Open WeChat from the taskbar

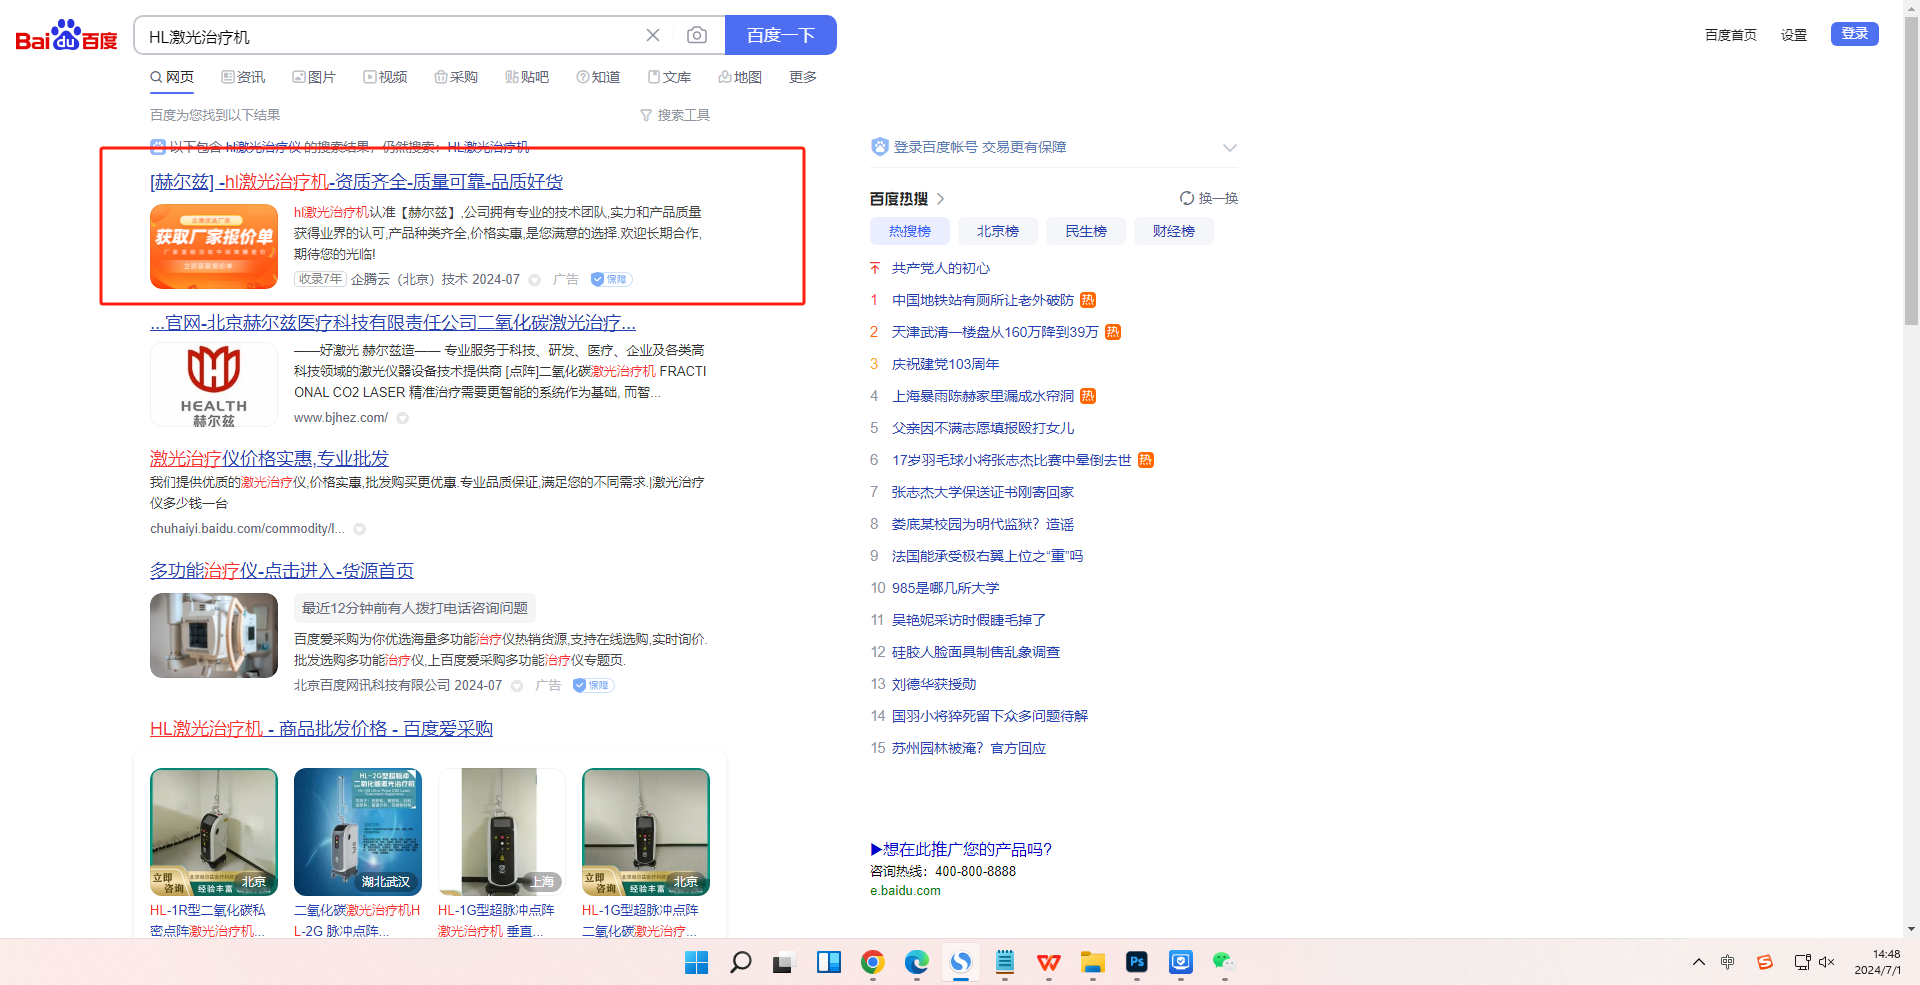tap(1223, 962)
